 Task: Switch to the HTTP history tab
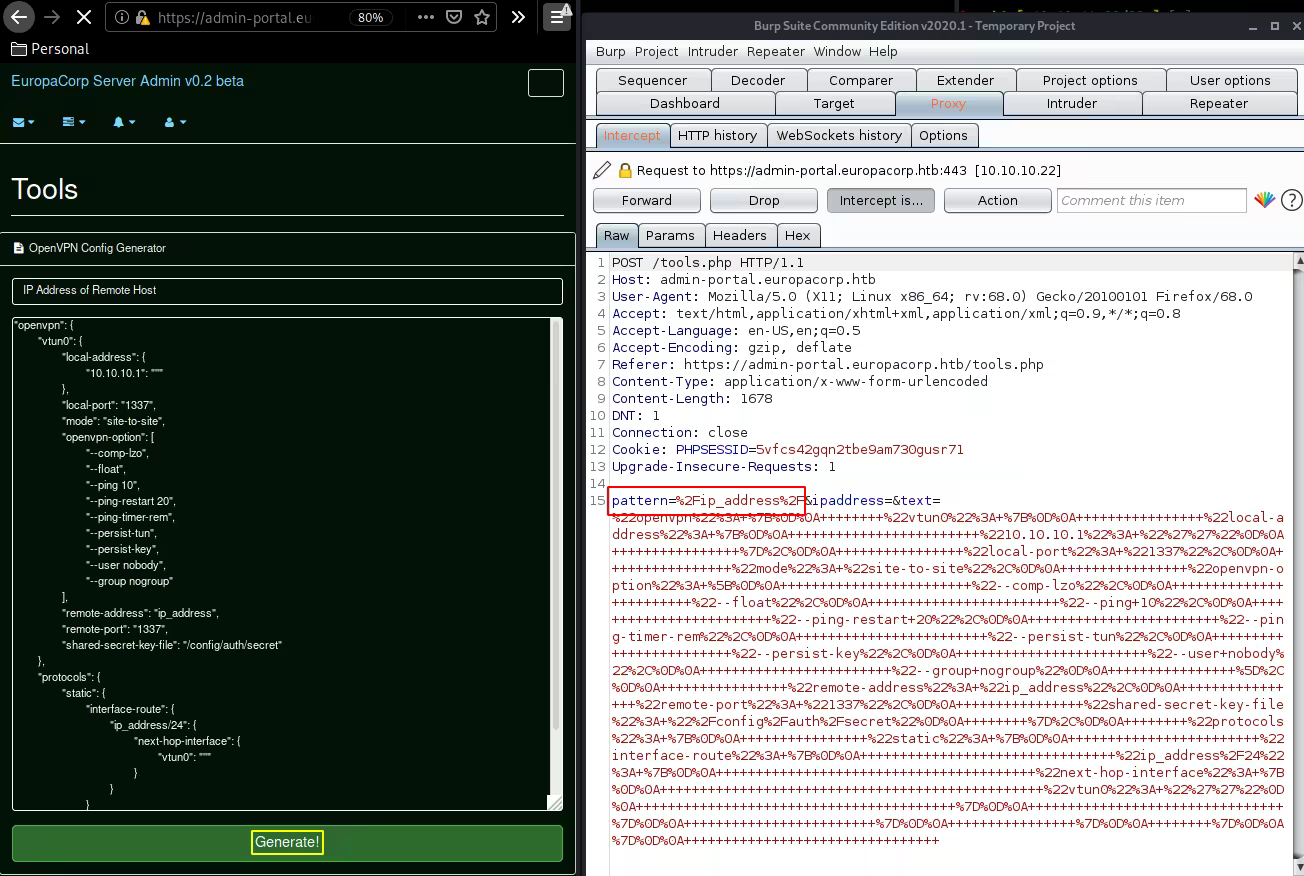tap(717, 135)
